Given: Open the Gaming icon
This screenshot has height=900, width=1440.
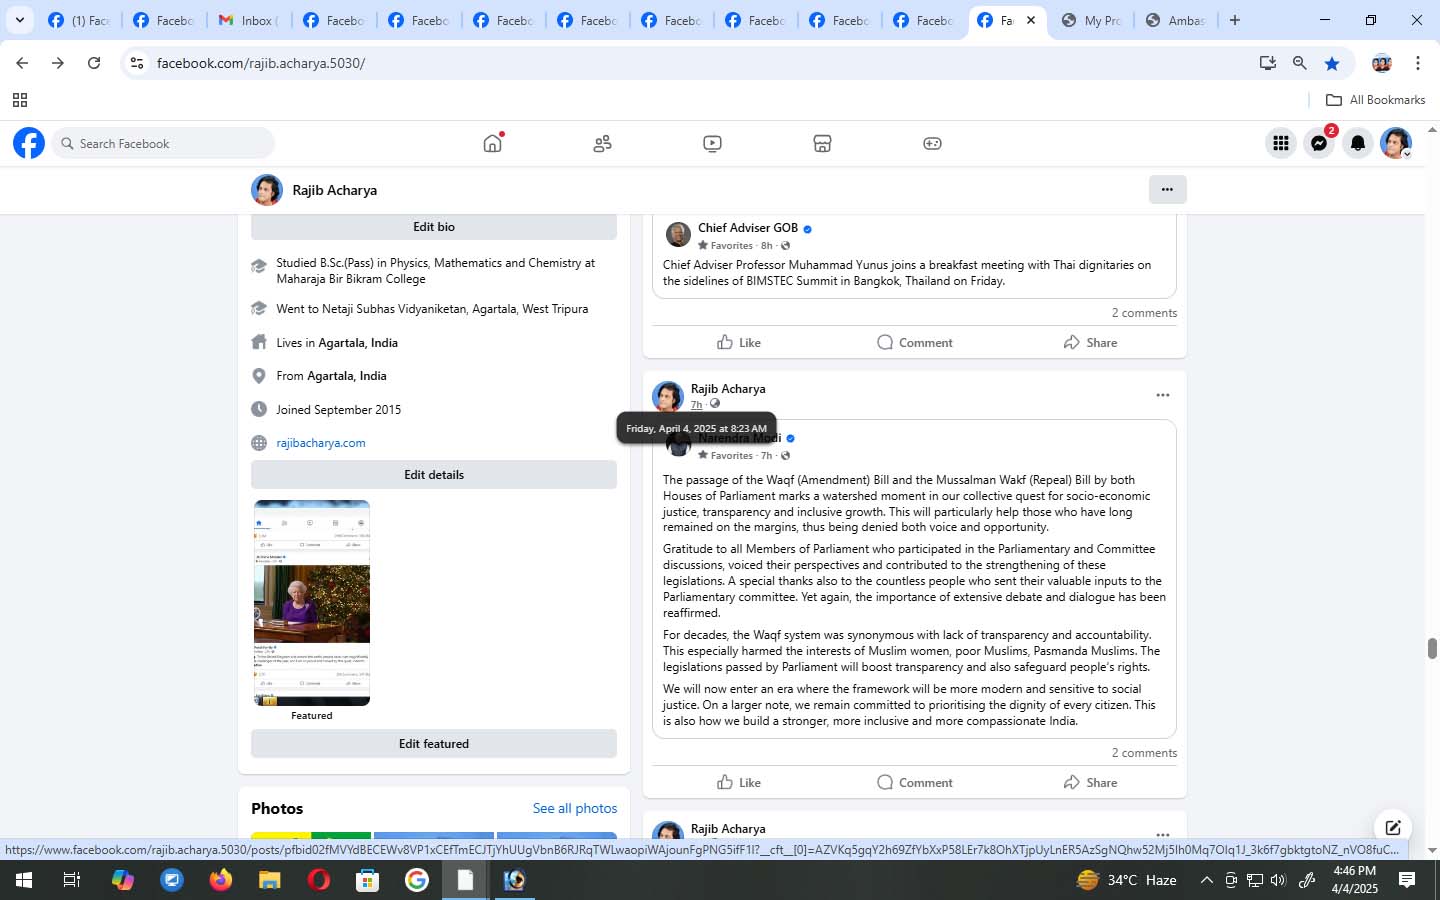Looking at the screenshot, I should pos(932,143).
